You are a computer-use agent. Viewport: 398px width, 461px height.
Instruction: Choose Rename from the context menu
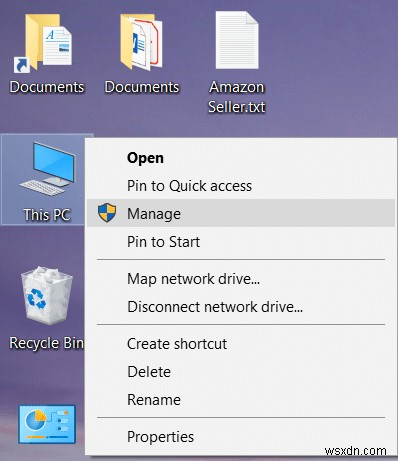(x=241, y=400)
